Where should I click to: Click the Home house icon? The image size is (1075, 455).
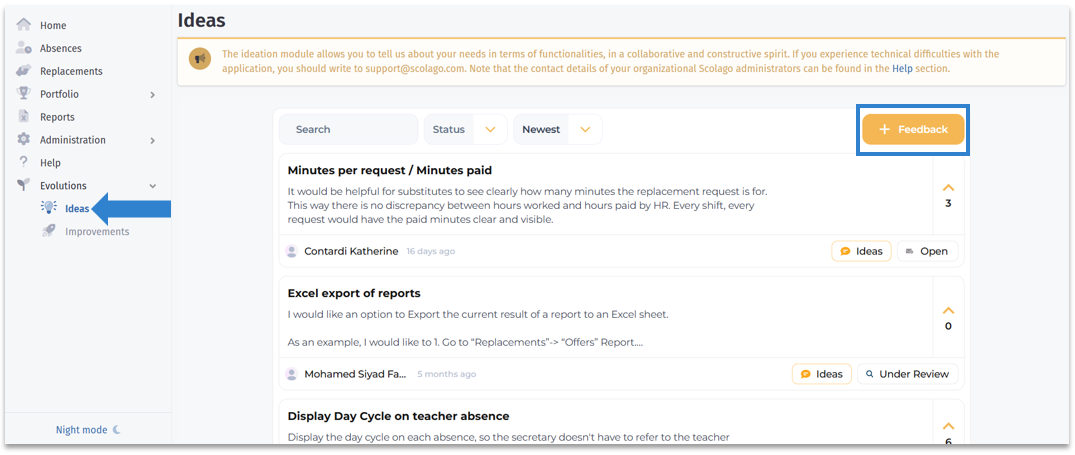(x=23, y=25)
